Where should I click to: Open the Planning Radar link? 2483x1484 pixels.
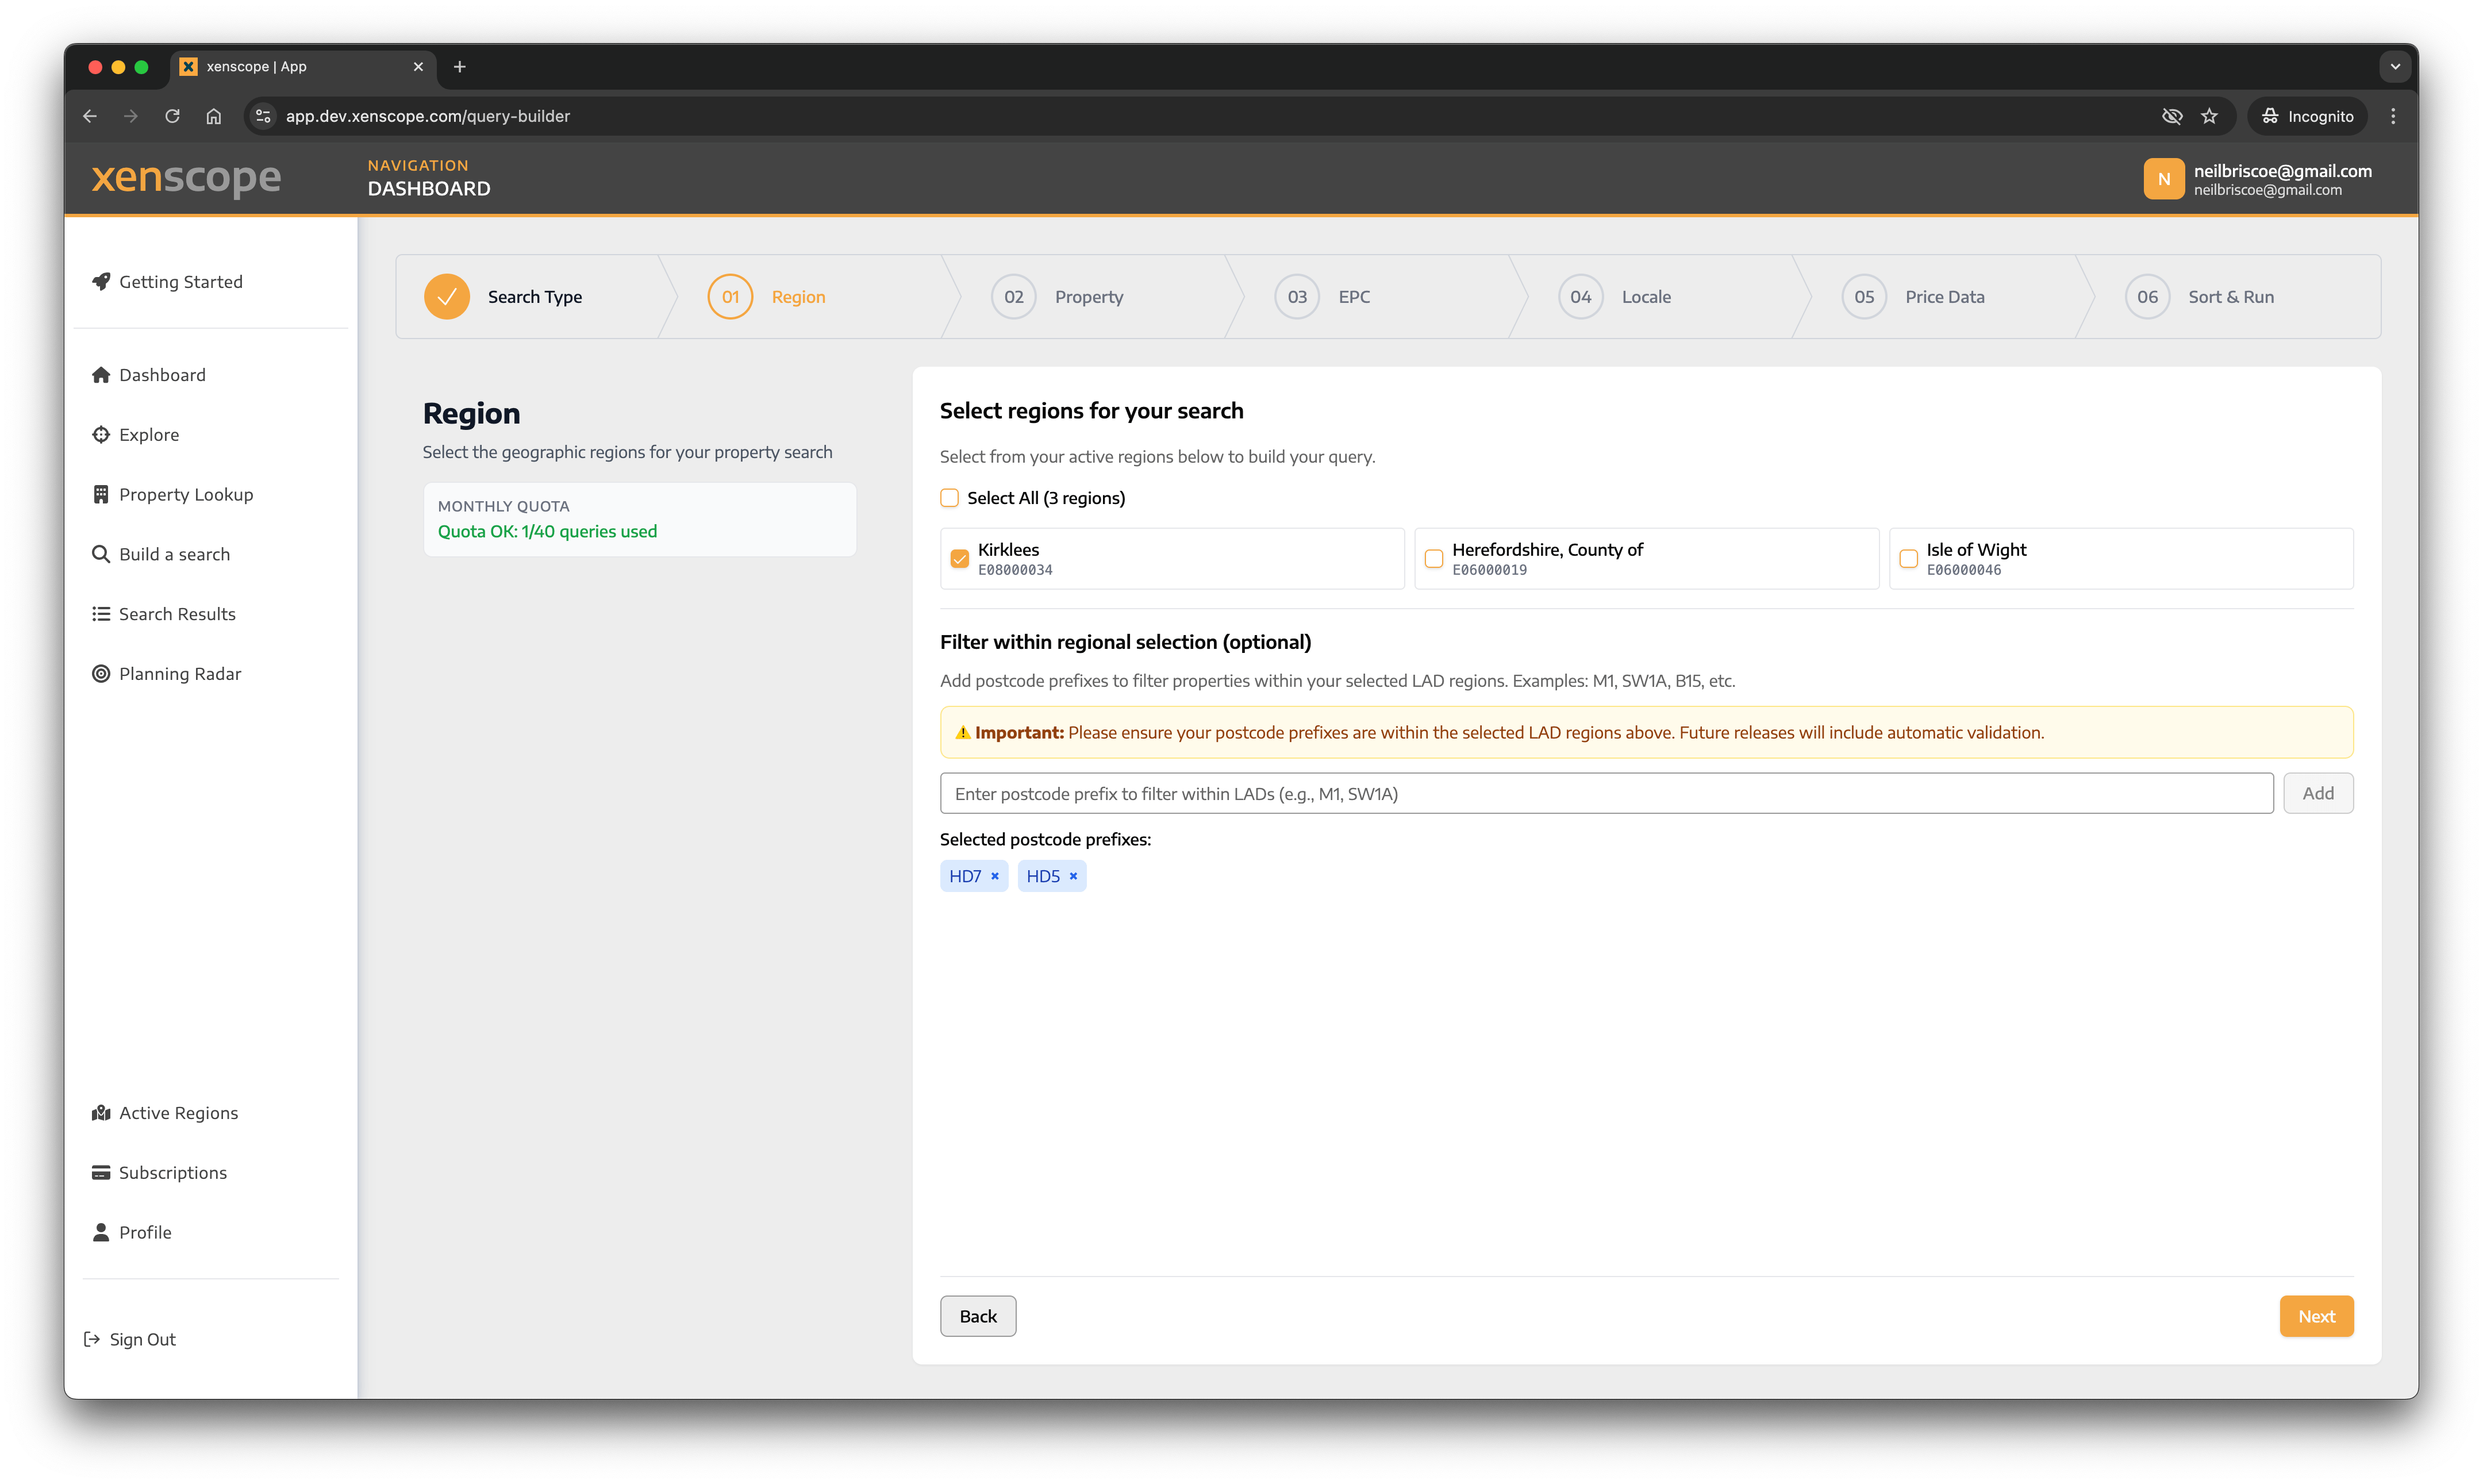point(180,674)
